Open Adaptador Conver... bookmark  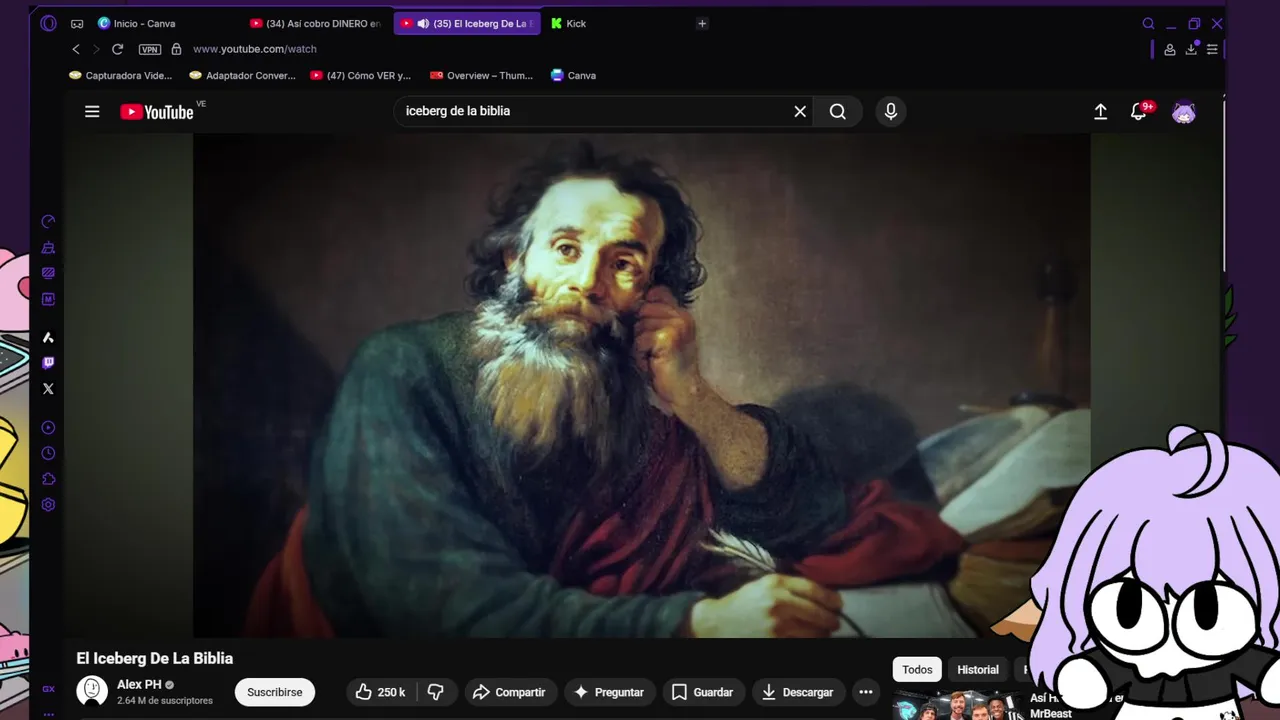242,75
